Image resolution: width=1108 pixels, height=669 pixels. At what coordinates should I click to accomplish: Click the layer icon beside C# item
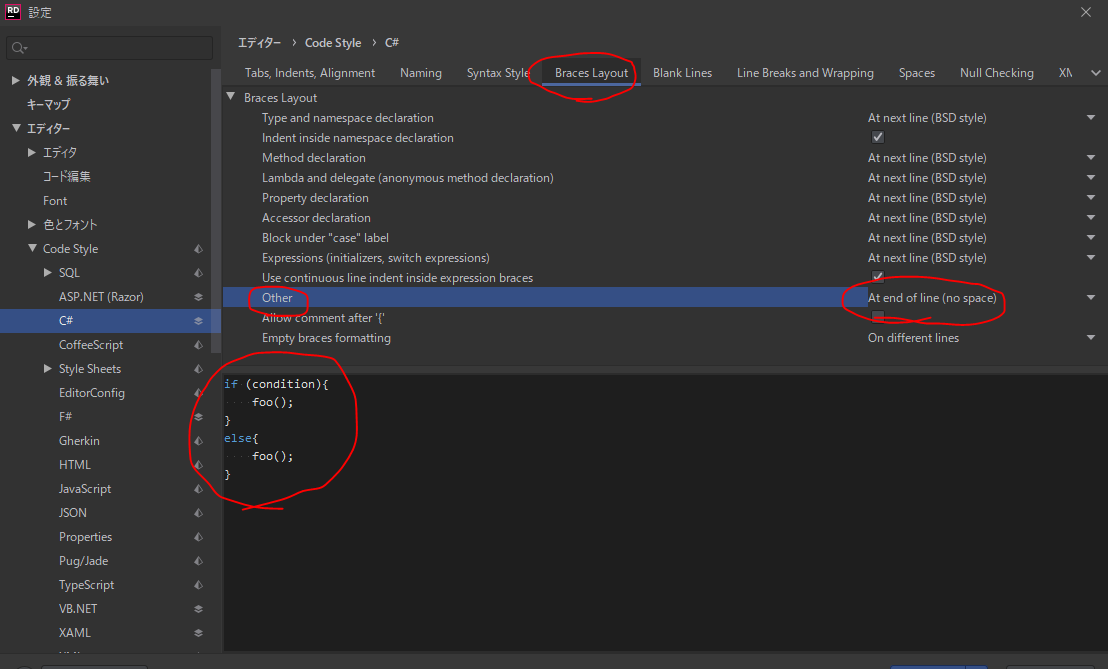198,321
